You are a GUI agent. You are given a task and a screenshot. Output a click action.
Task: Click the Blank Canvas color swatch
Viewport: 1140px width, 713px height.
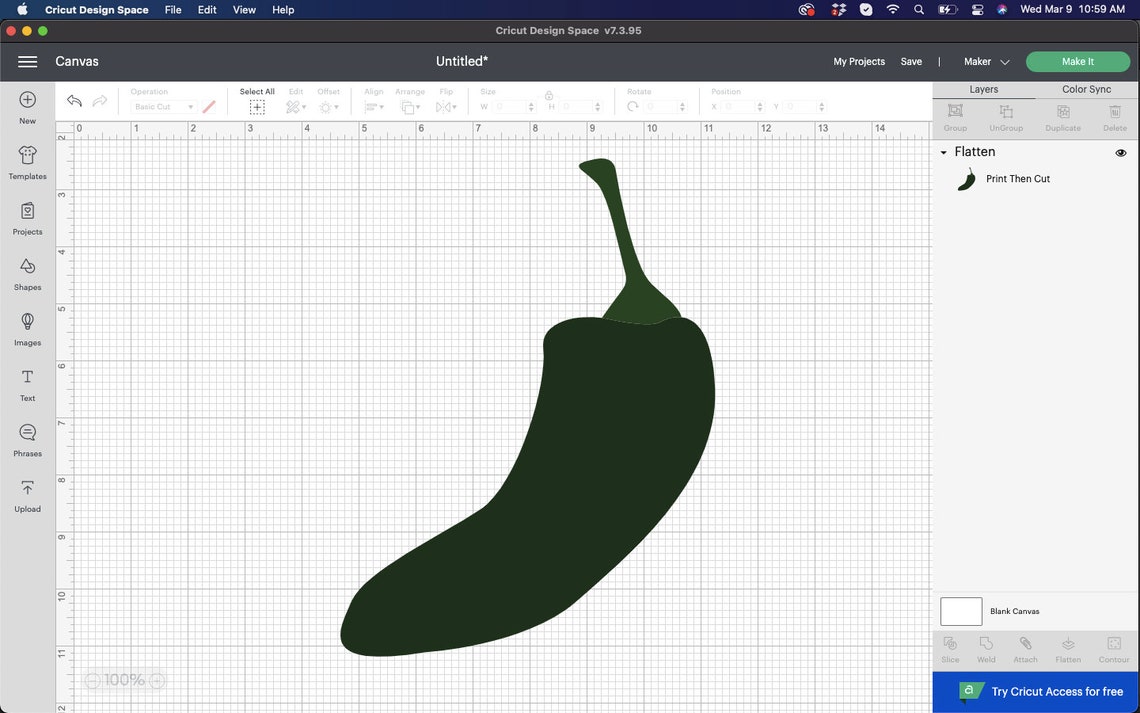coord(960,611)
